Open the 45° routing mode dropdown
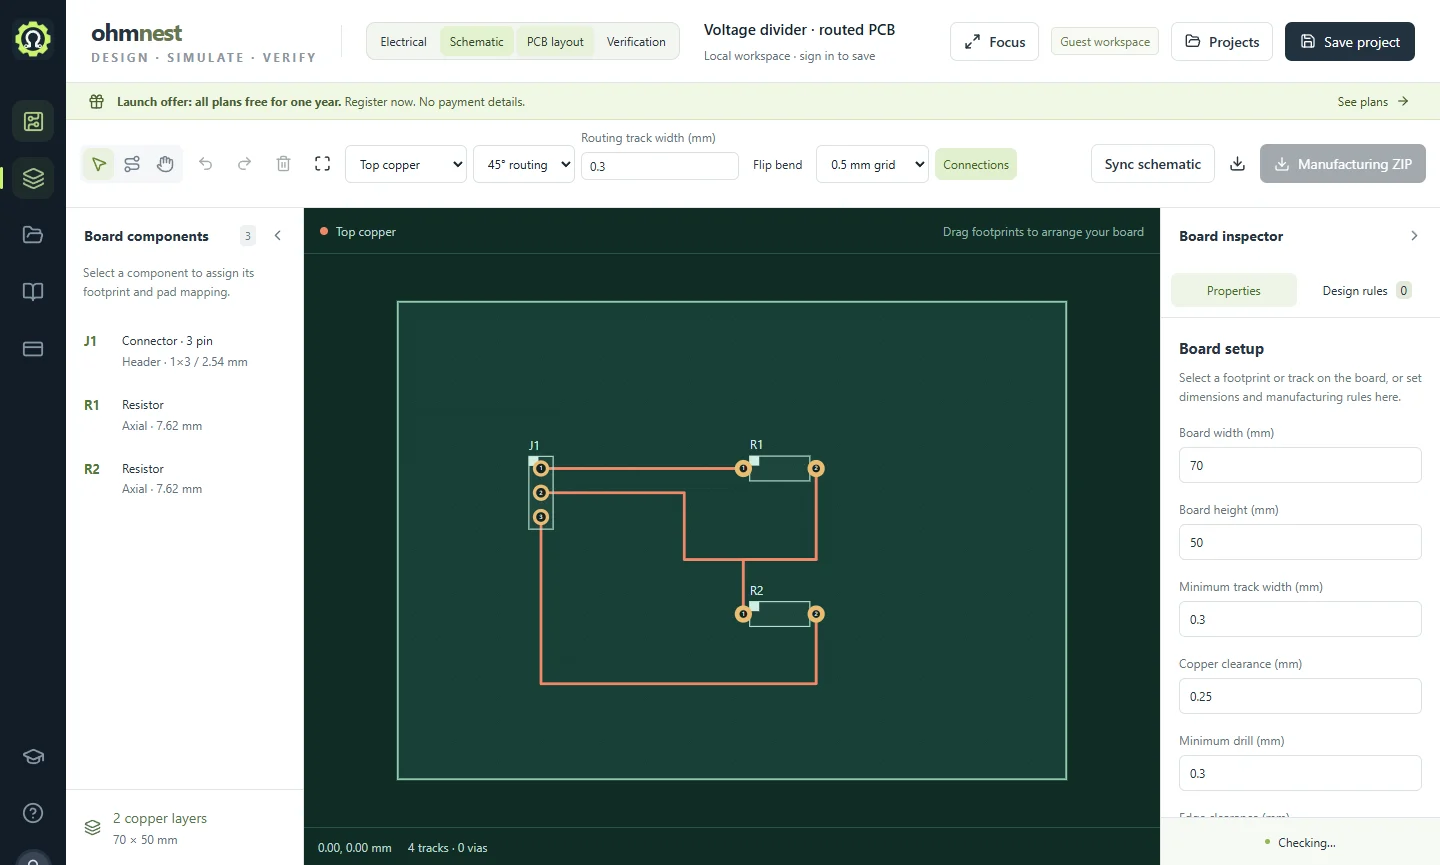 click(x=524, y=164)
